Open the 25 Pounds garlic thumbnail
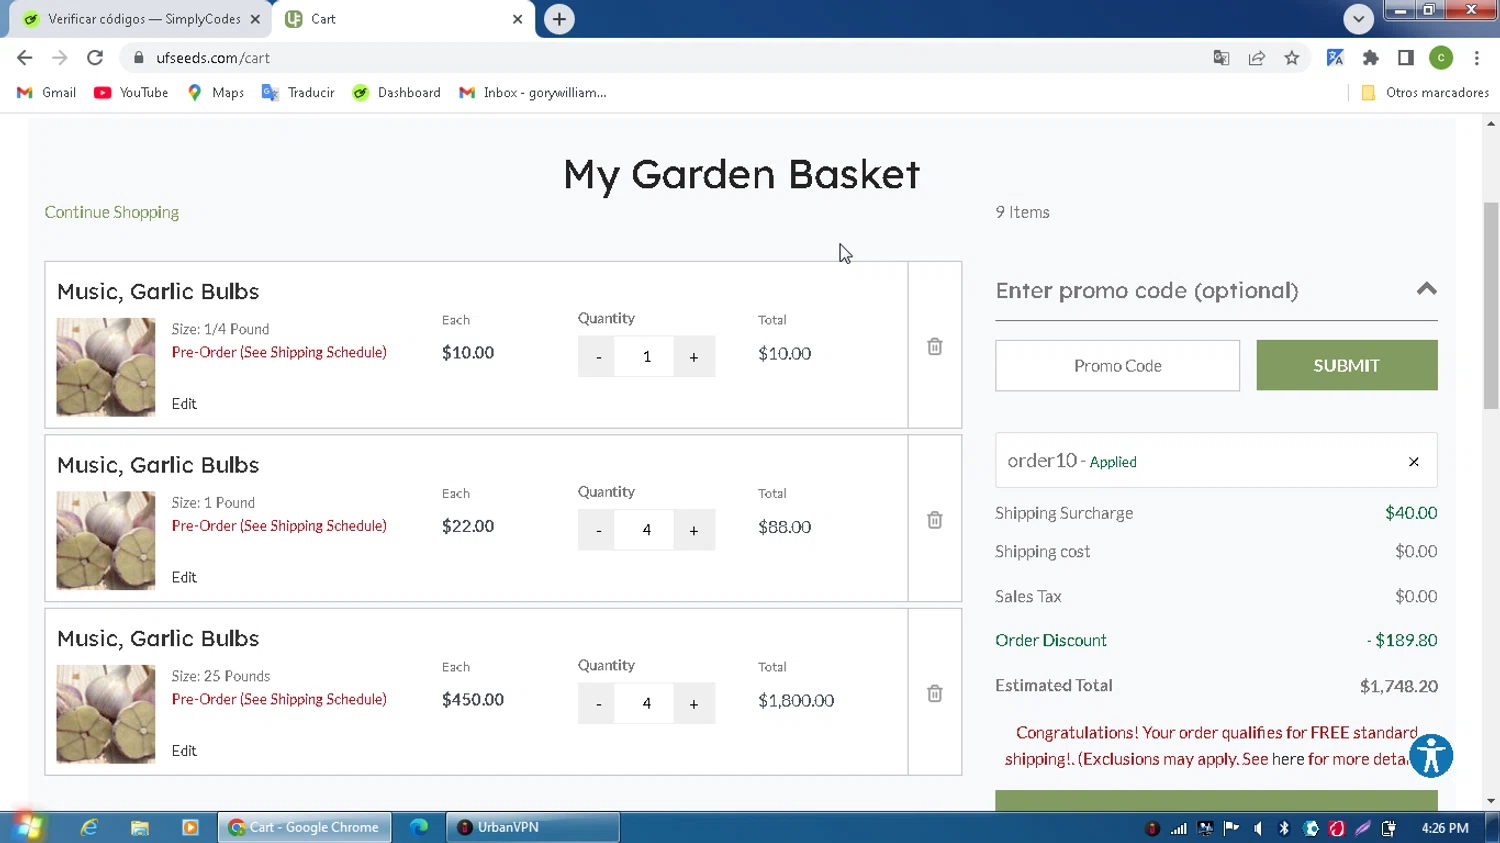Image resolution: width=1500 pixels, height=843 pixels. tap(106, 714)
